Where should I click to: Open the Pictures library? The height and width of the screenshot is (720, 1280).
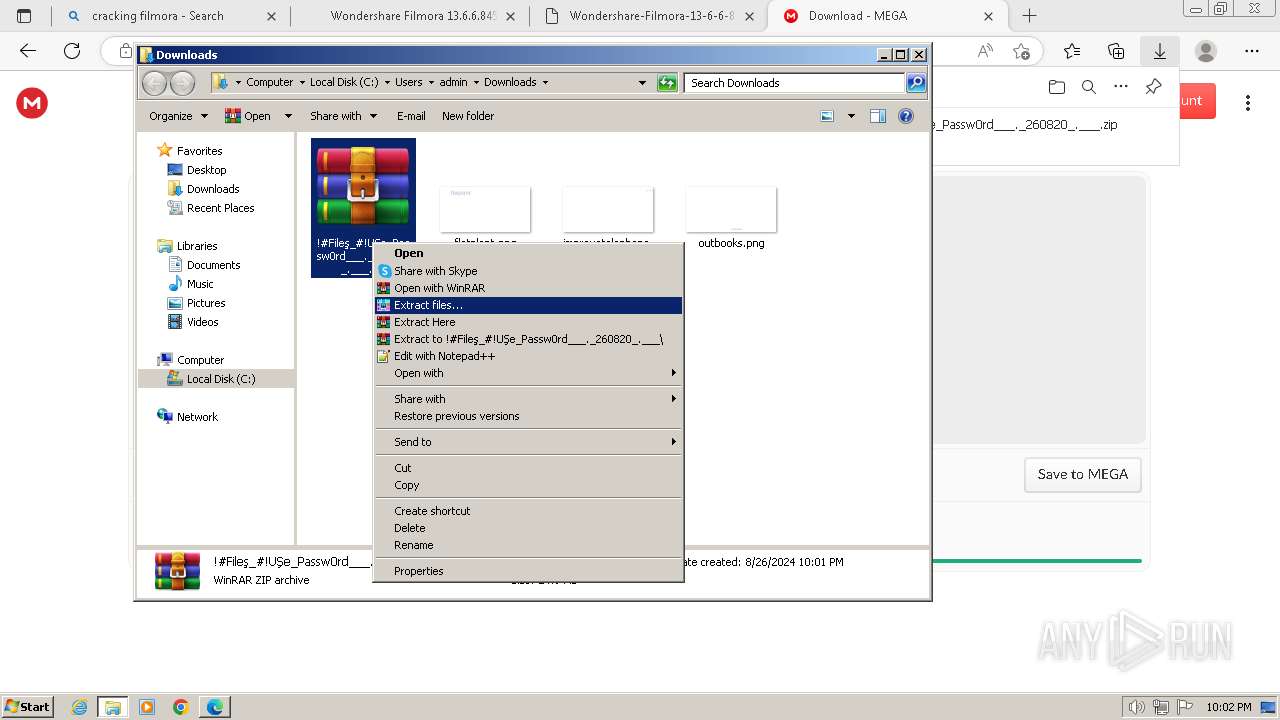206,303
